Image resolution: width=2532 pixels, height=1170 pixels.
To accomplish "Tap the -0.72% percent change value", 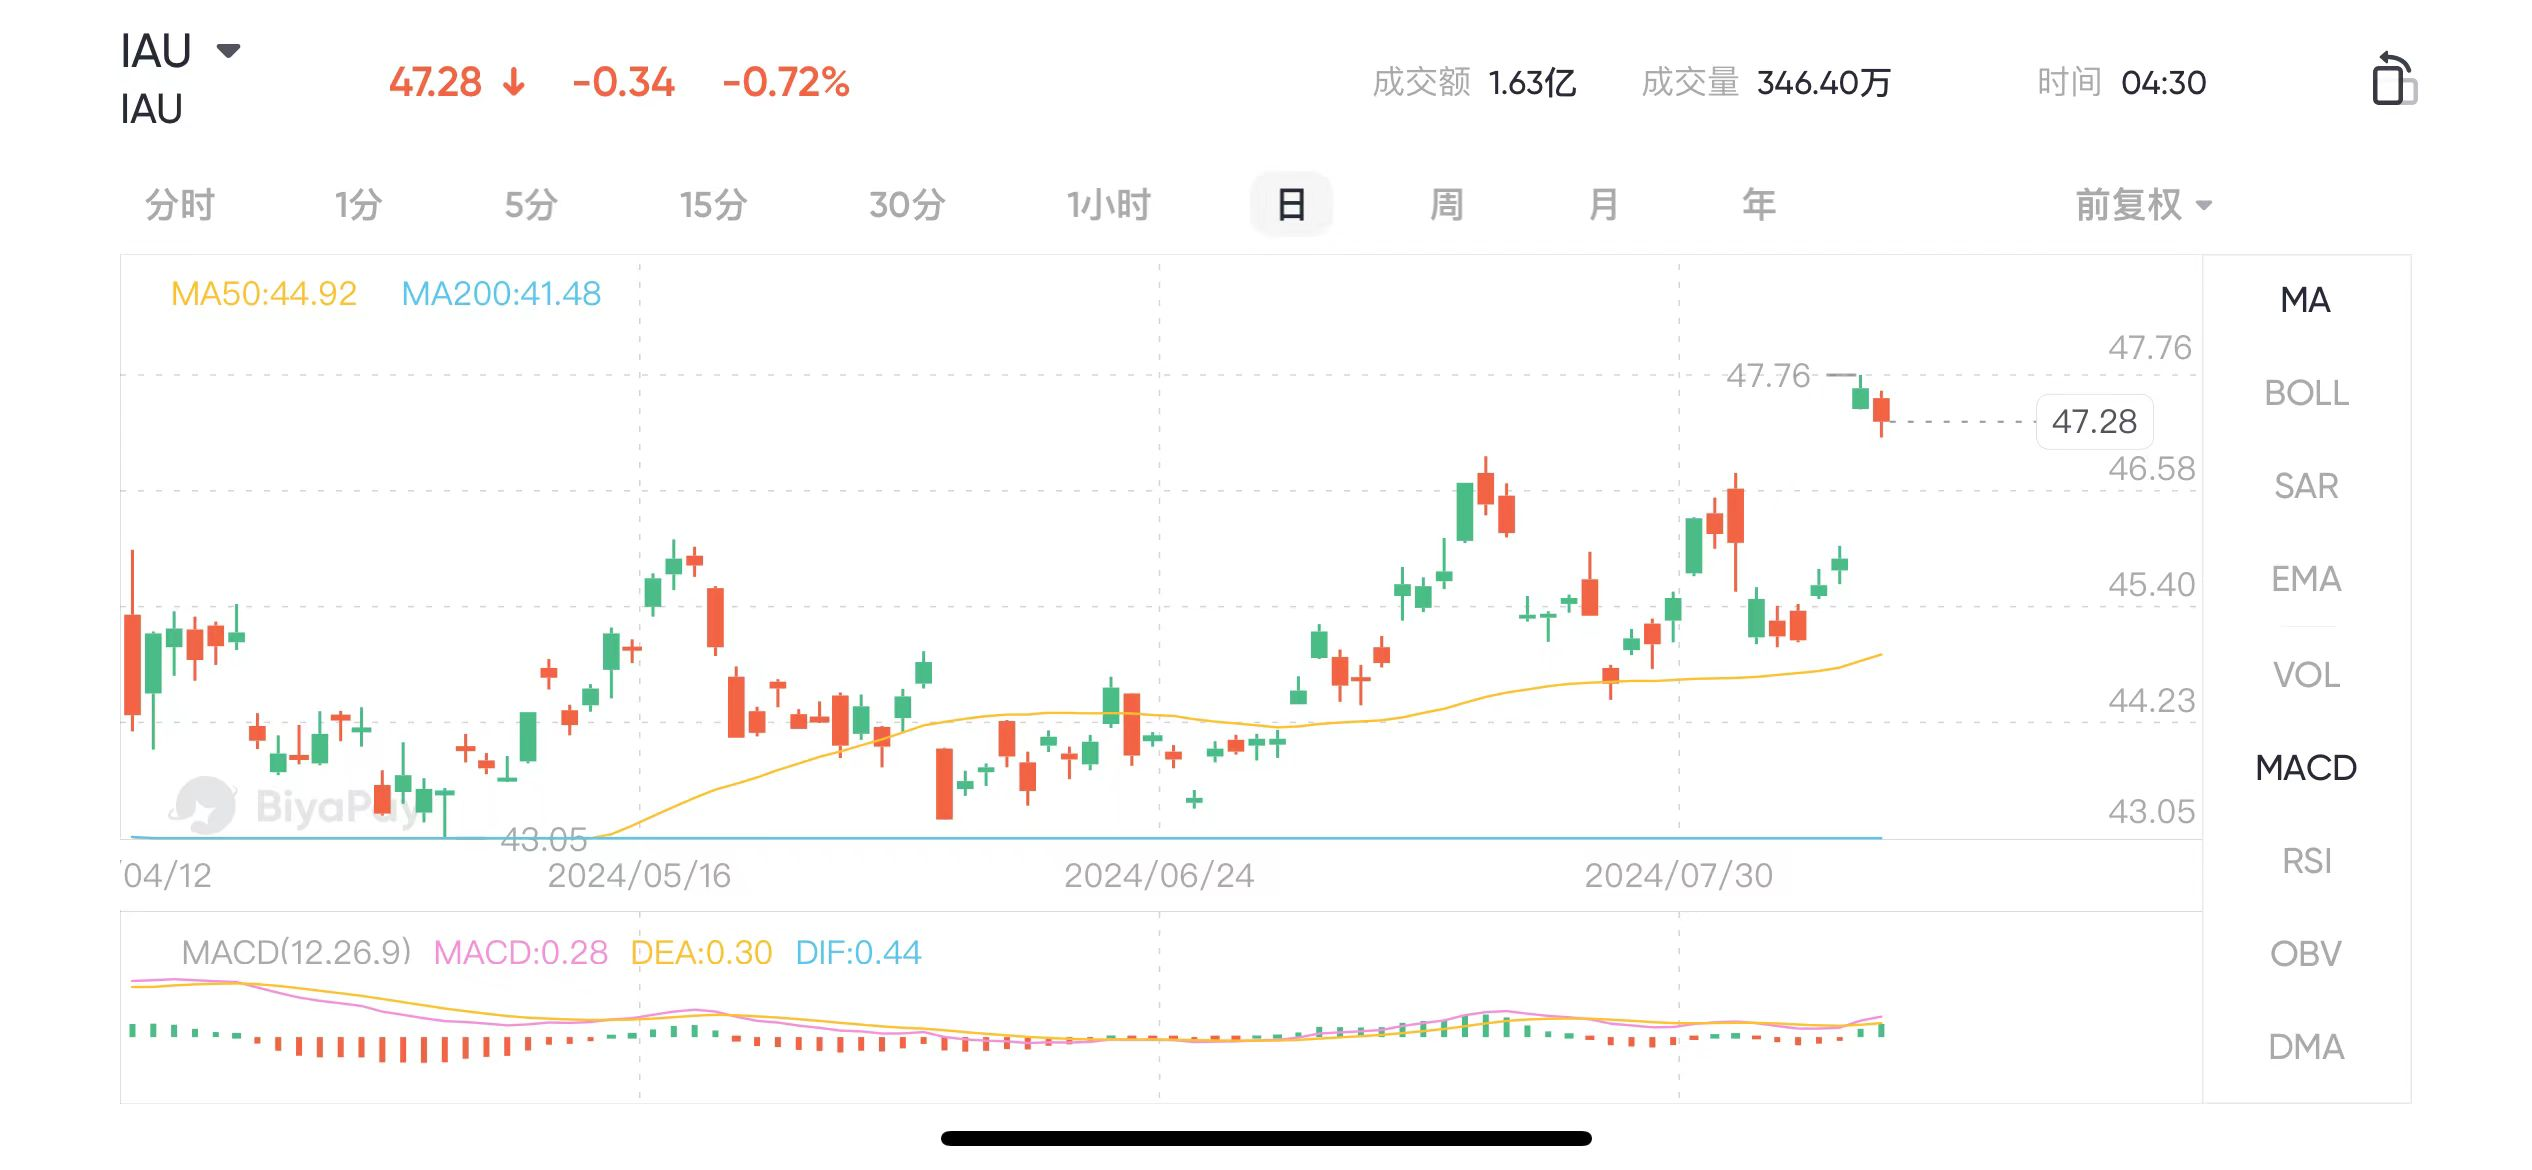I will point(786,82).
